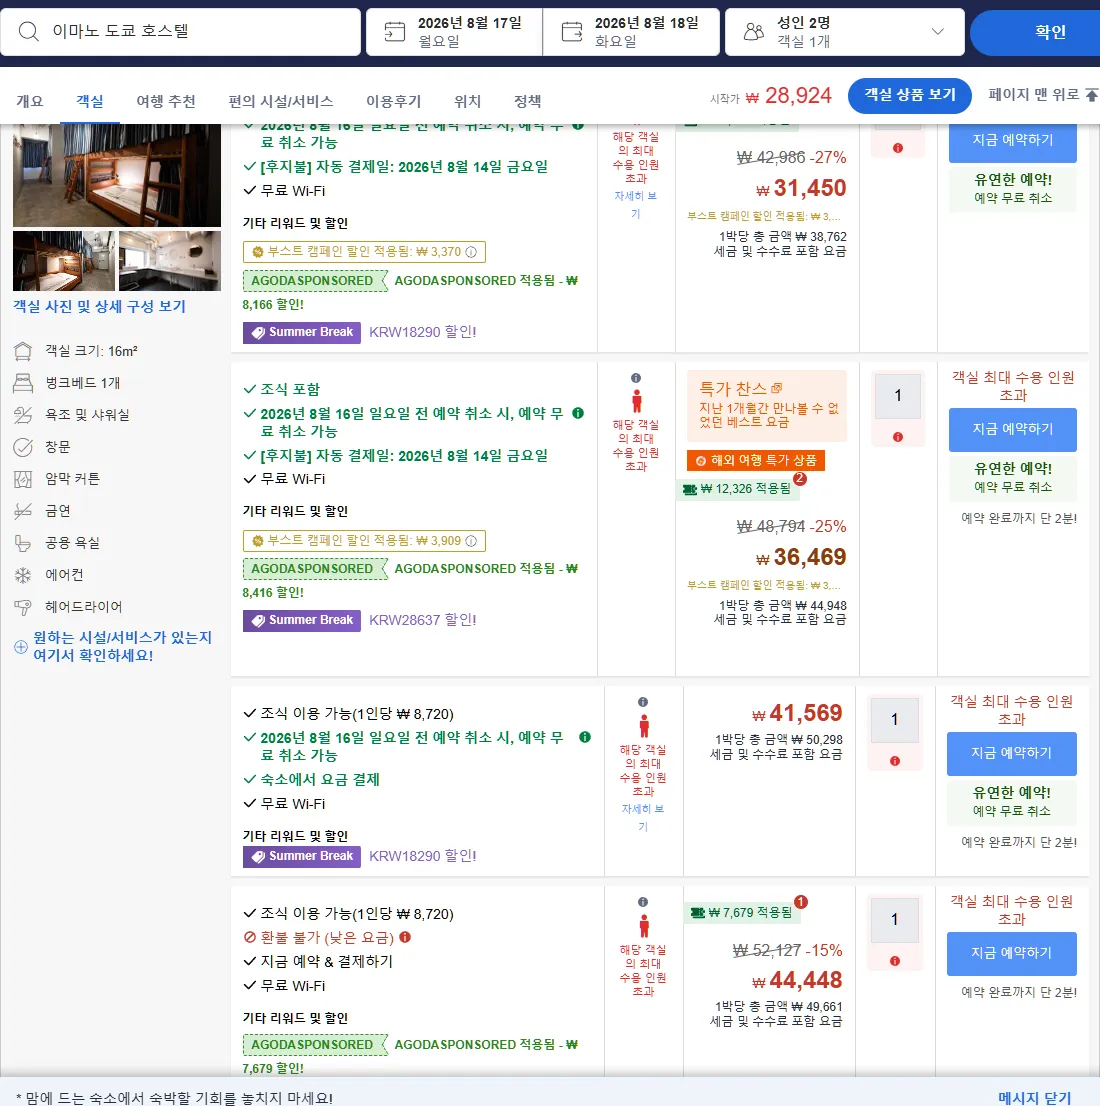
Task: Open room quantity selector for ₩36,469 offer
Action: [x=897, y=396]
